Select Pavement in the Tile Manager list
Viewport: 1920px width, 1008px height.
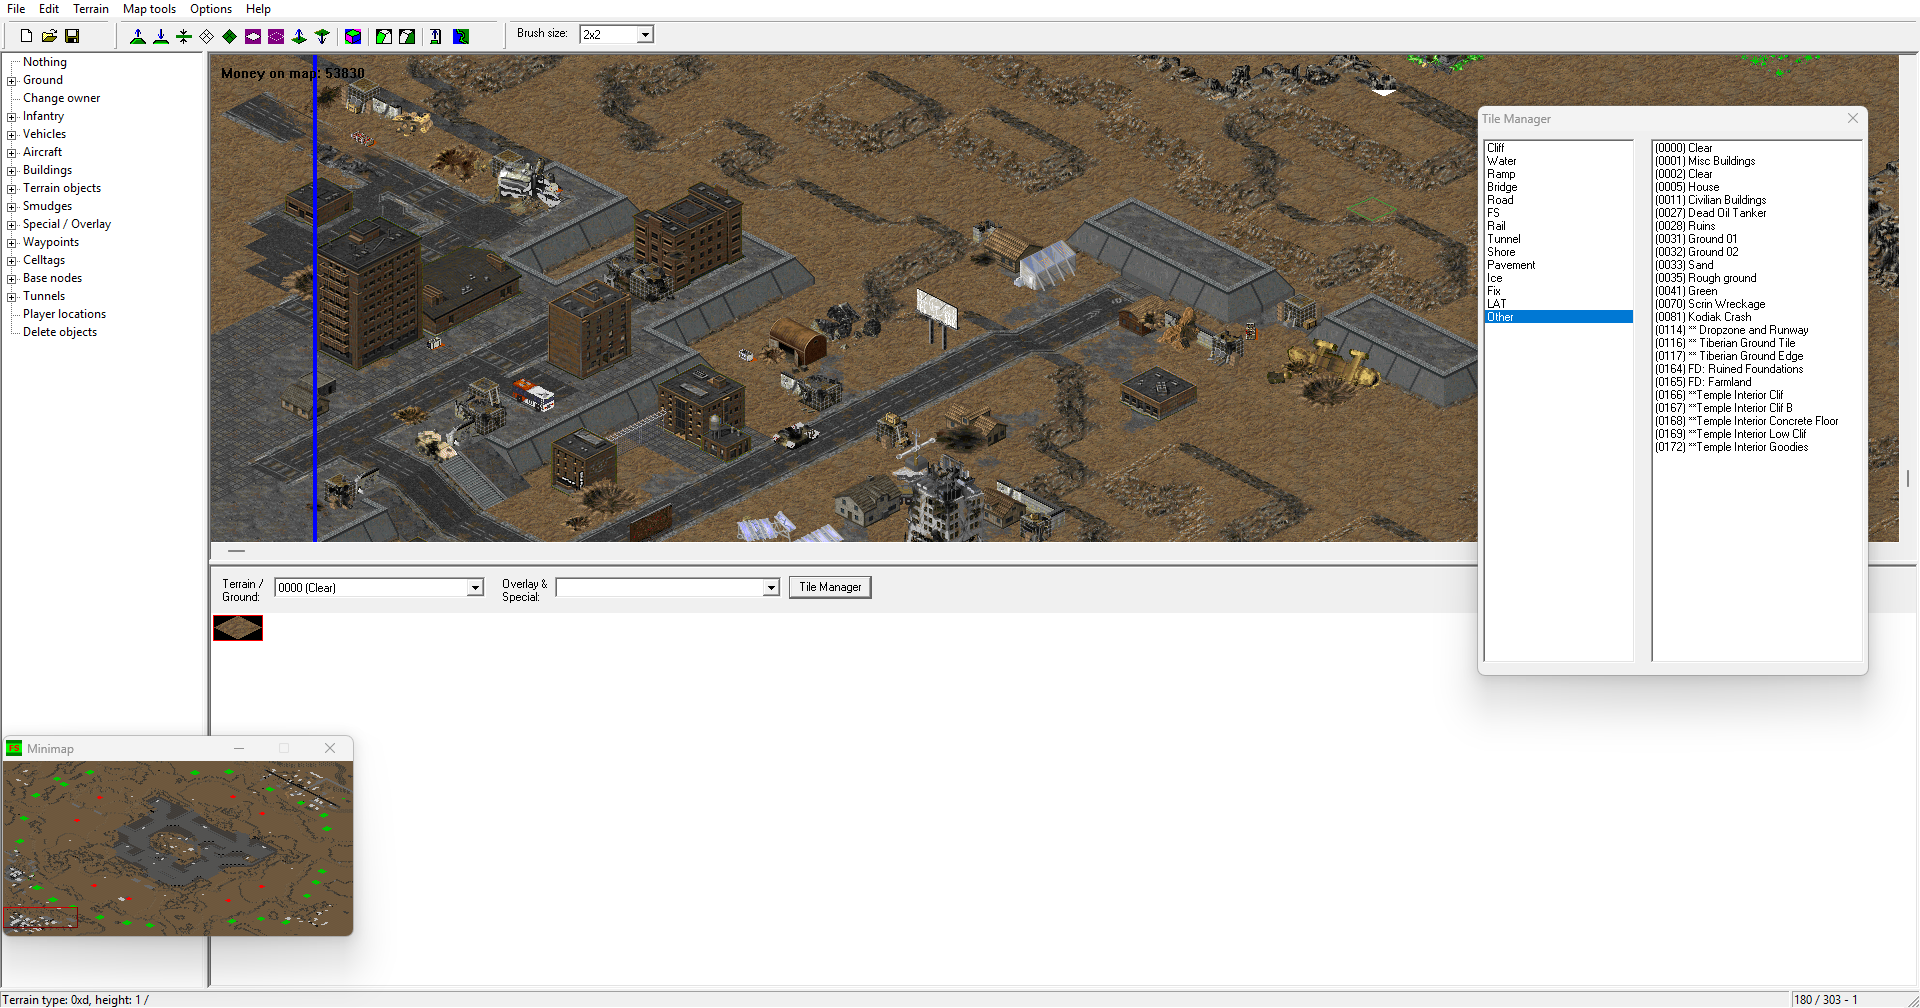point(1511,265)
